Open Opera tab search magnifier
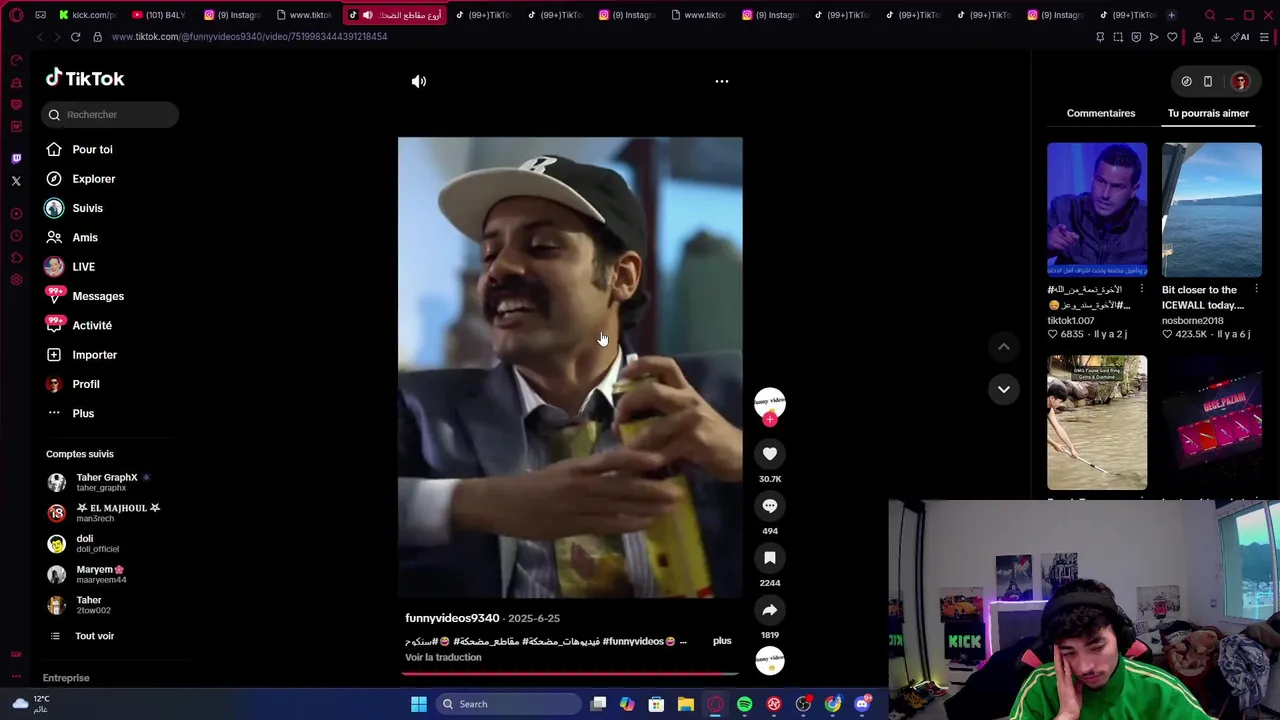1280x720 pixels. 1210,15
